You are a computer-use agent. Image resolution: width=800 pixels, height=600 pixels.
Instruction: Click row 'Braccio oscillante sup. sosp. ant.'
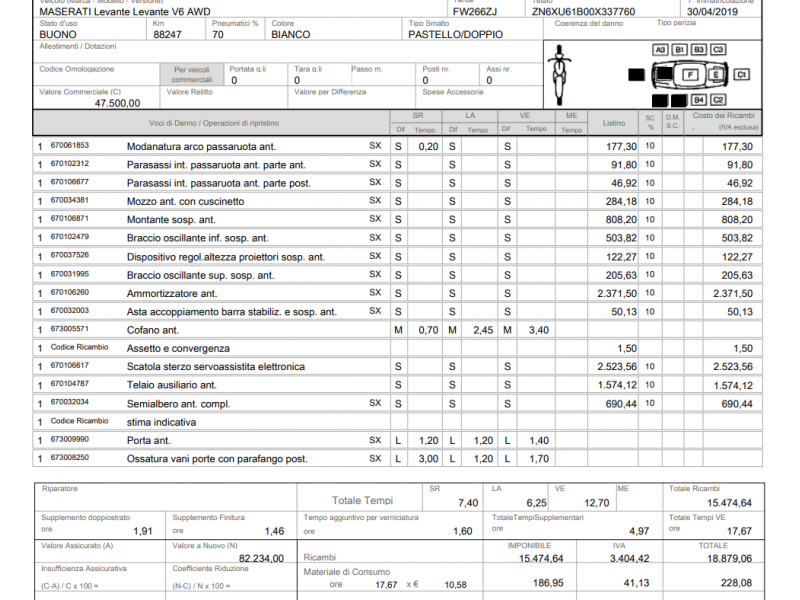tap(397, 275)
